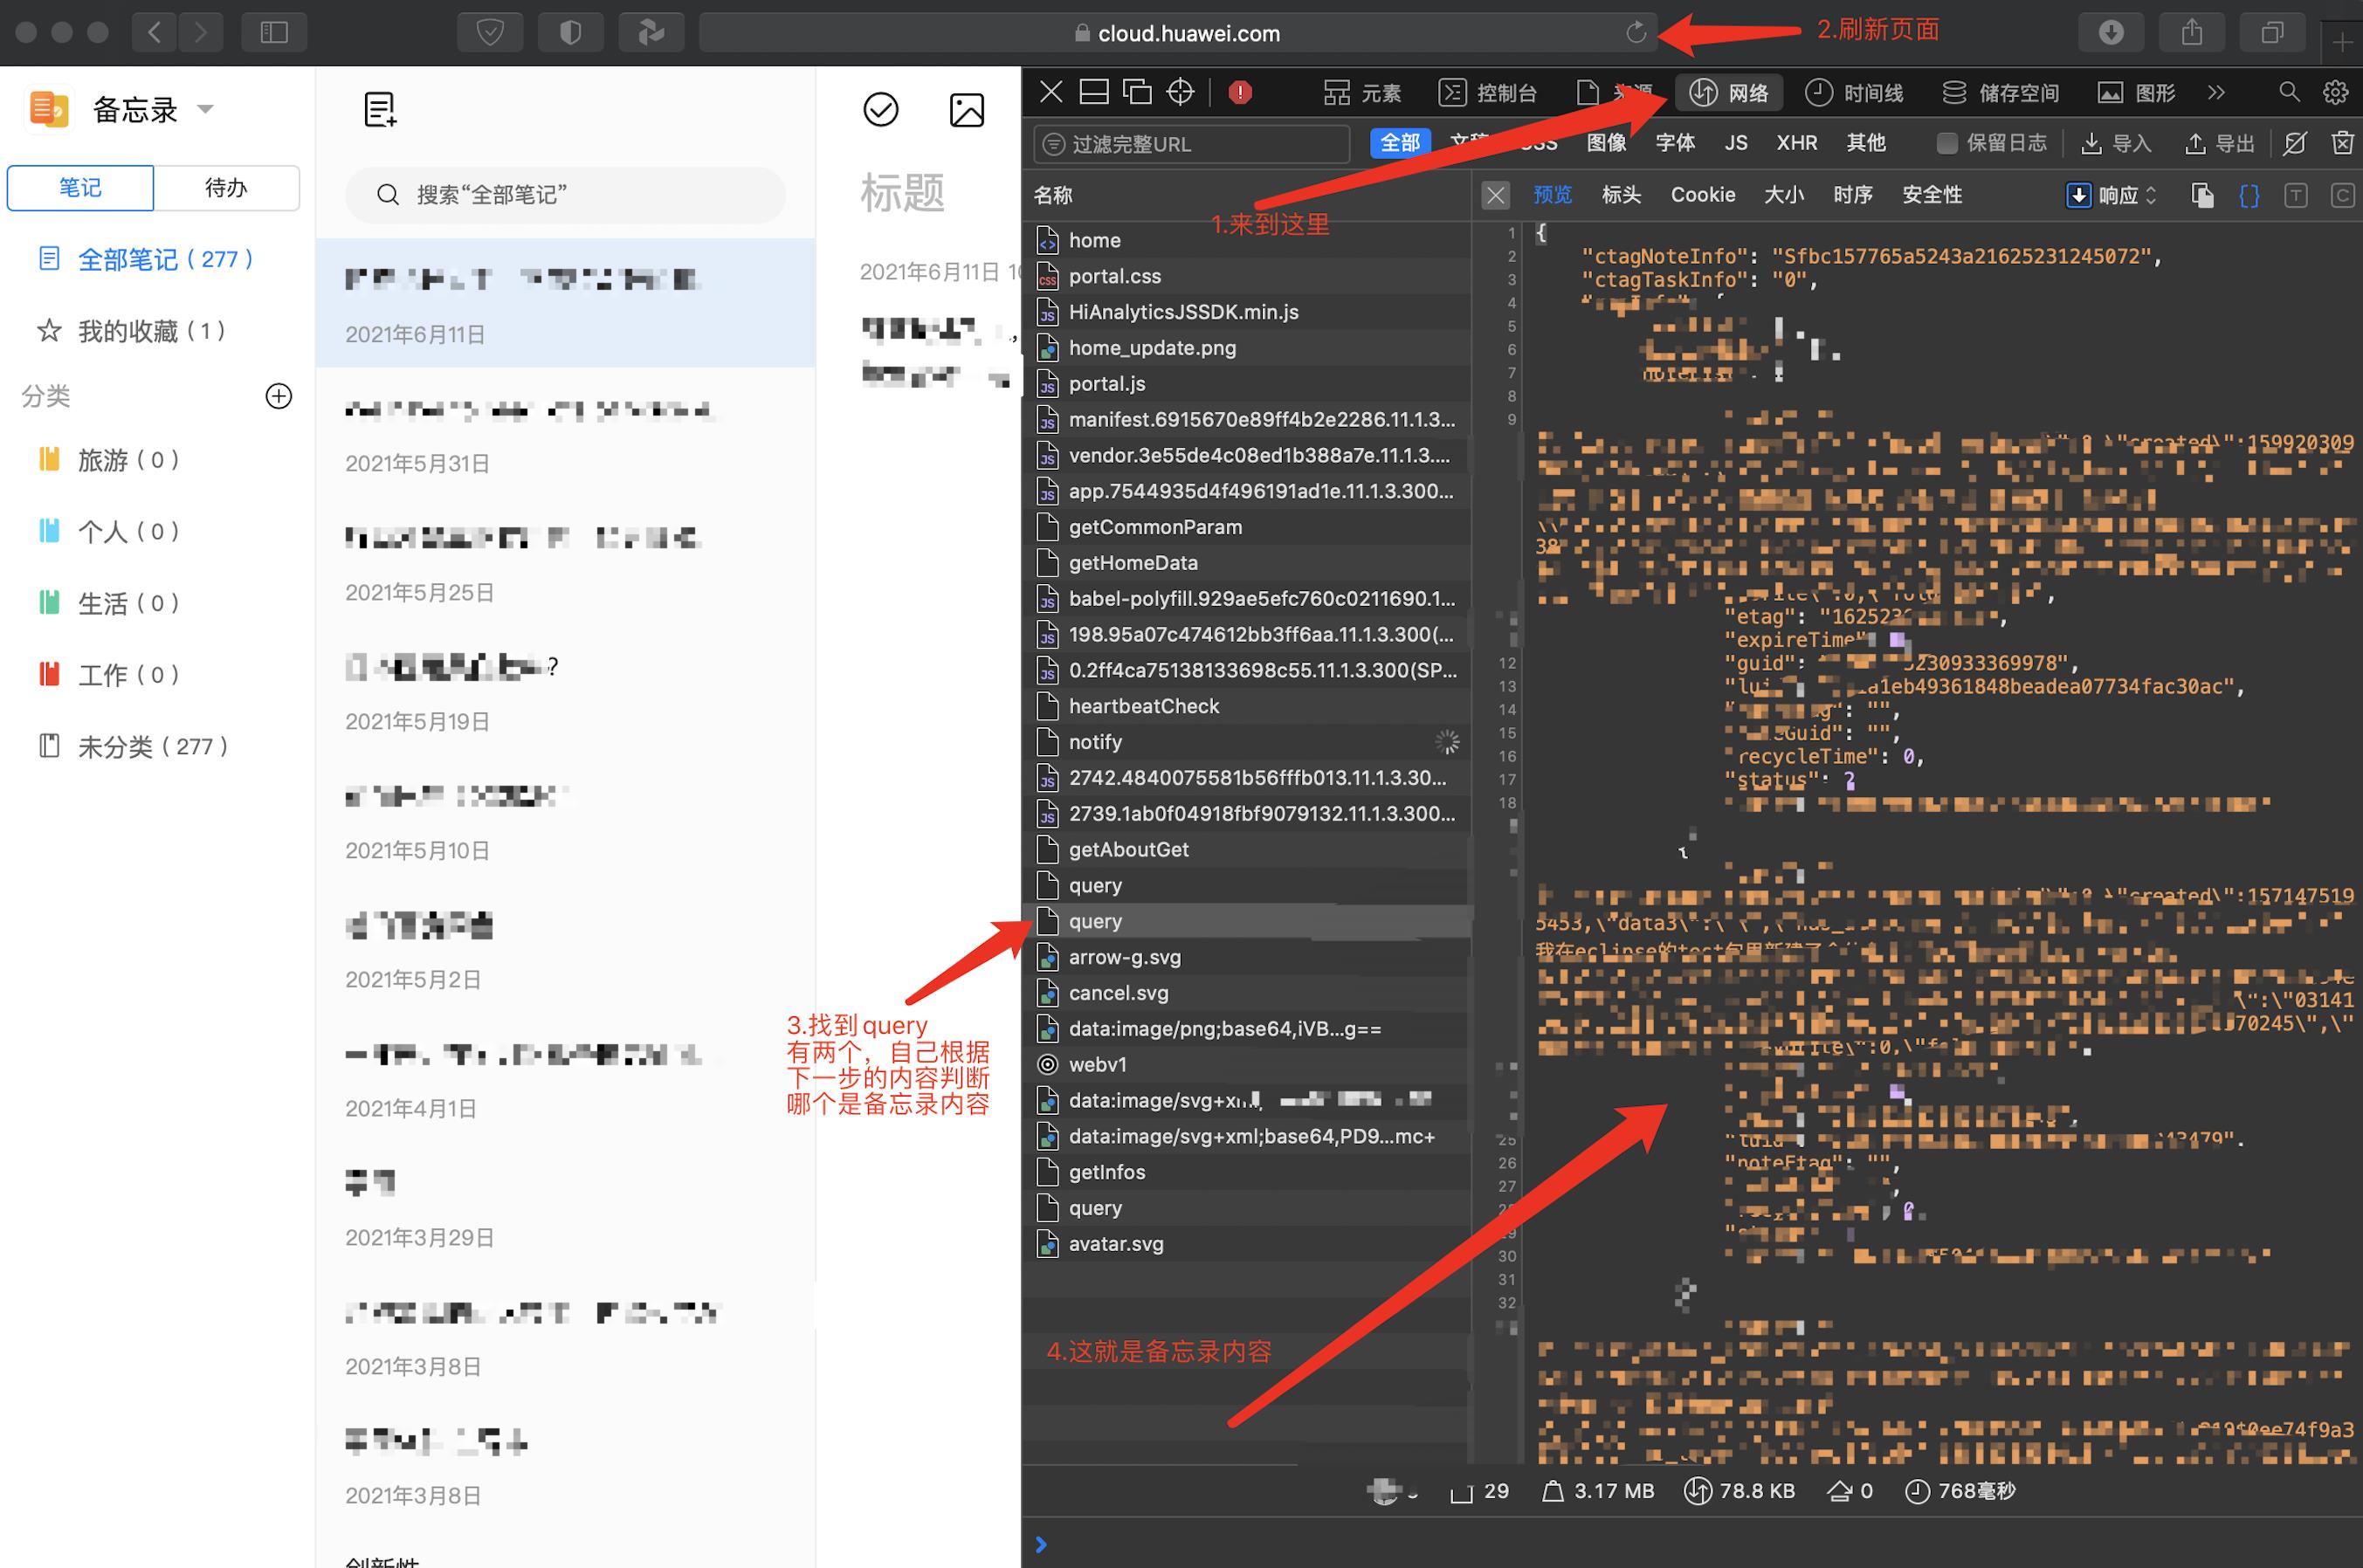2363x1568 pixels.
Task: Toggle pretty print with the braces icon
Action: [2250, 195]
